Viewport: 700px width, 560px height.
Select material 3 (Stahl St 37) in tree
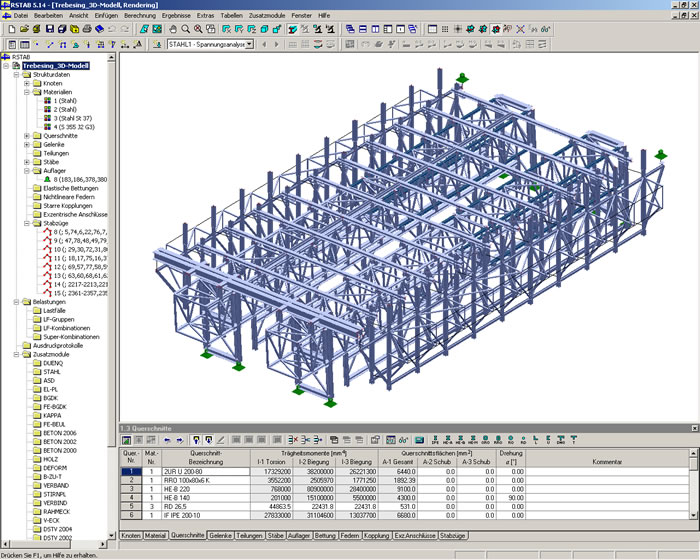73,118
